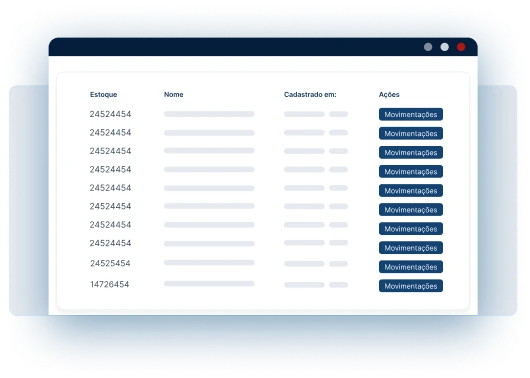This screenshot has width=530, height=378.
Task: Select the name placeholder in the first row
Action: click(209, 114)
